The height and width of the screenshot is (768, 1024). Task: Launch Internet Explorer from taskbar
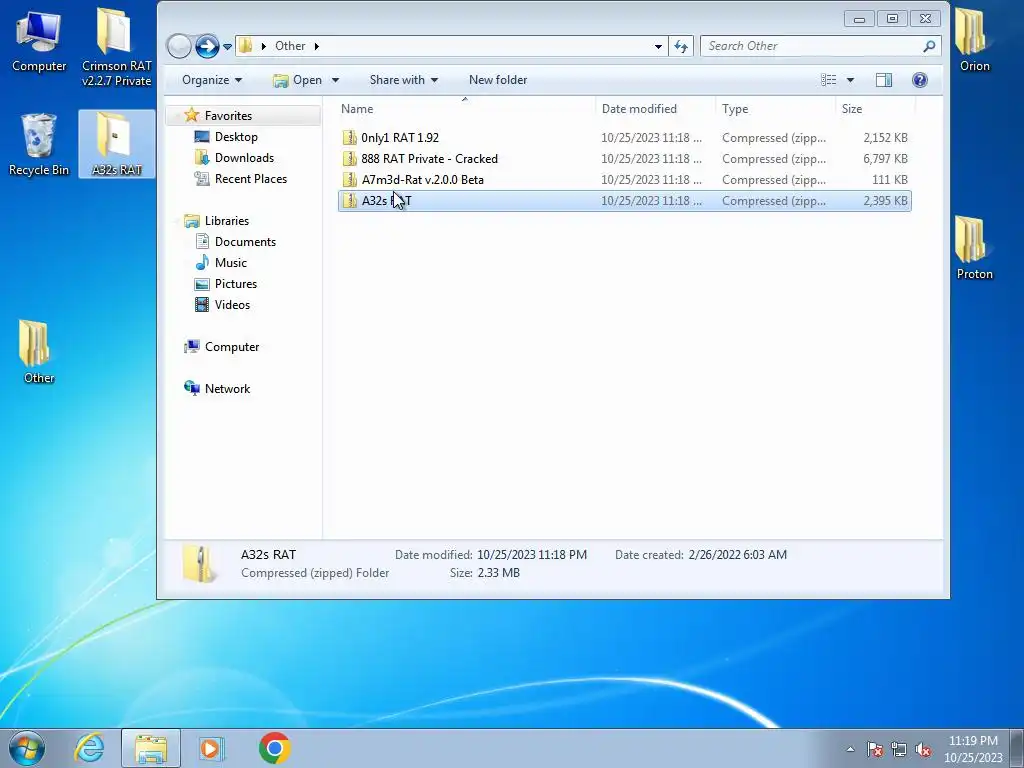pyautogui.click(x=89, y=748)
